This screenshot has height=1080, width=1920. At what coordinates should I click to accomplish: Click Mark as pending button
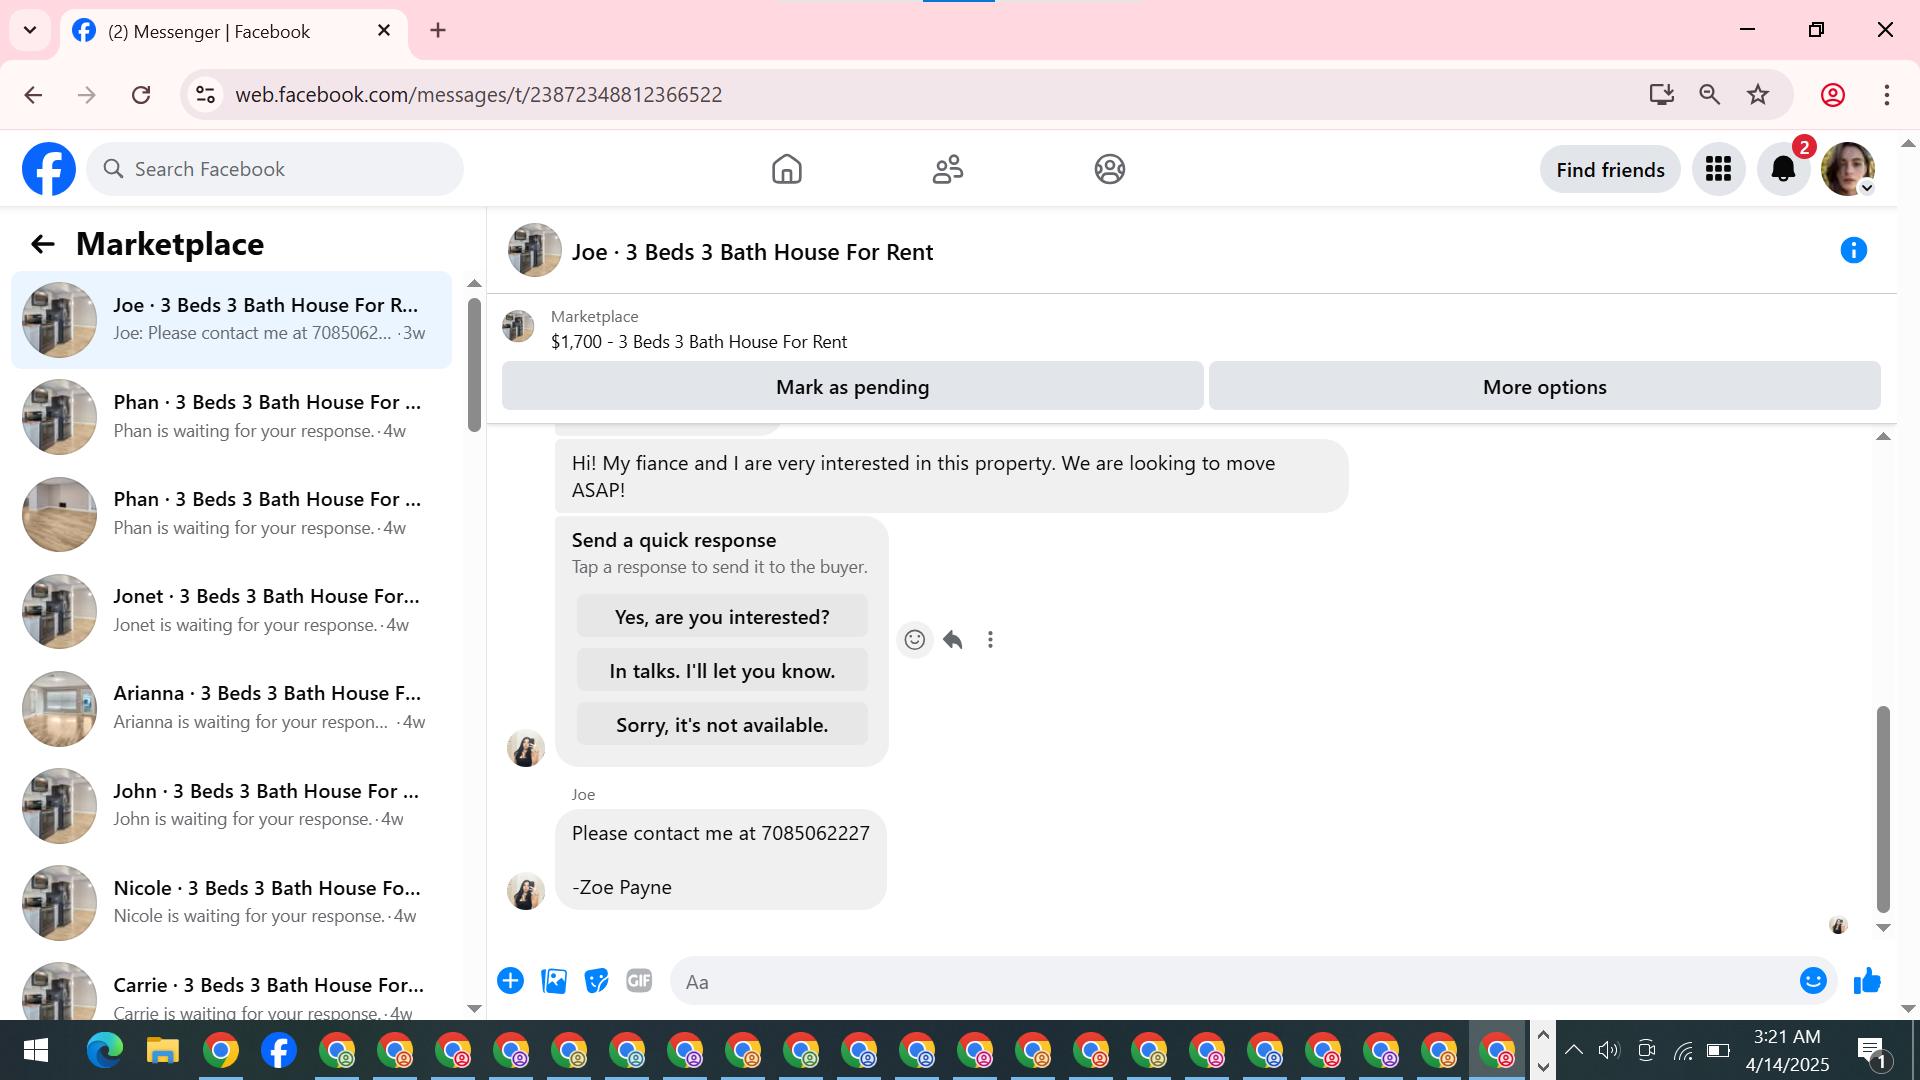852,387
